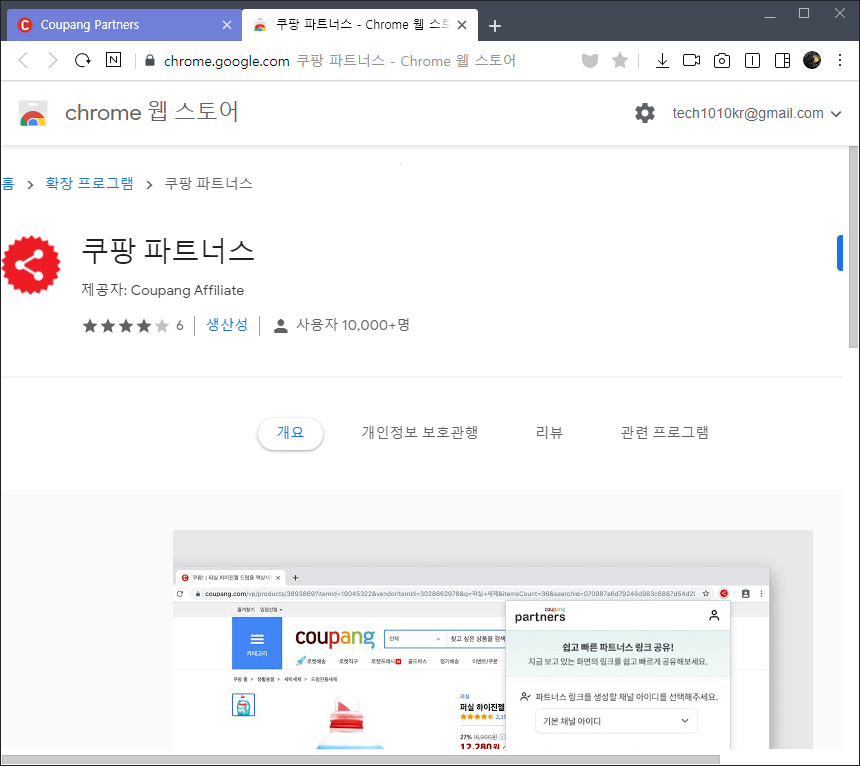860x766 pixels.
Task: Click the 사용자 10,000+명 text
Action: click(353, 325)
